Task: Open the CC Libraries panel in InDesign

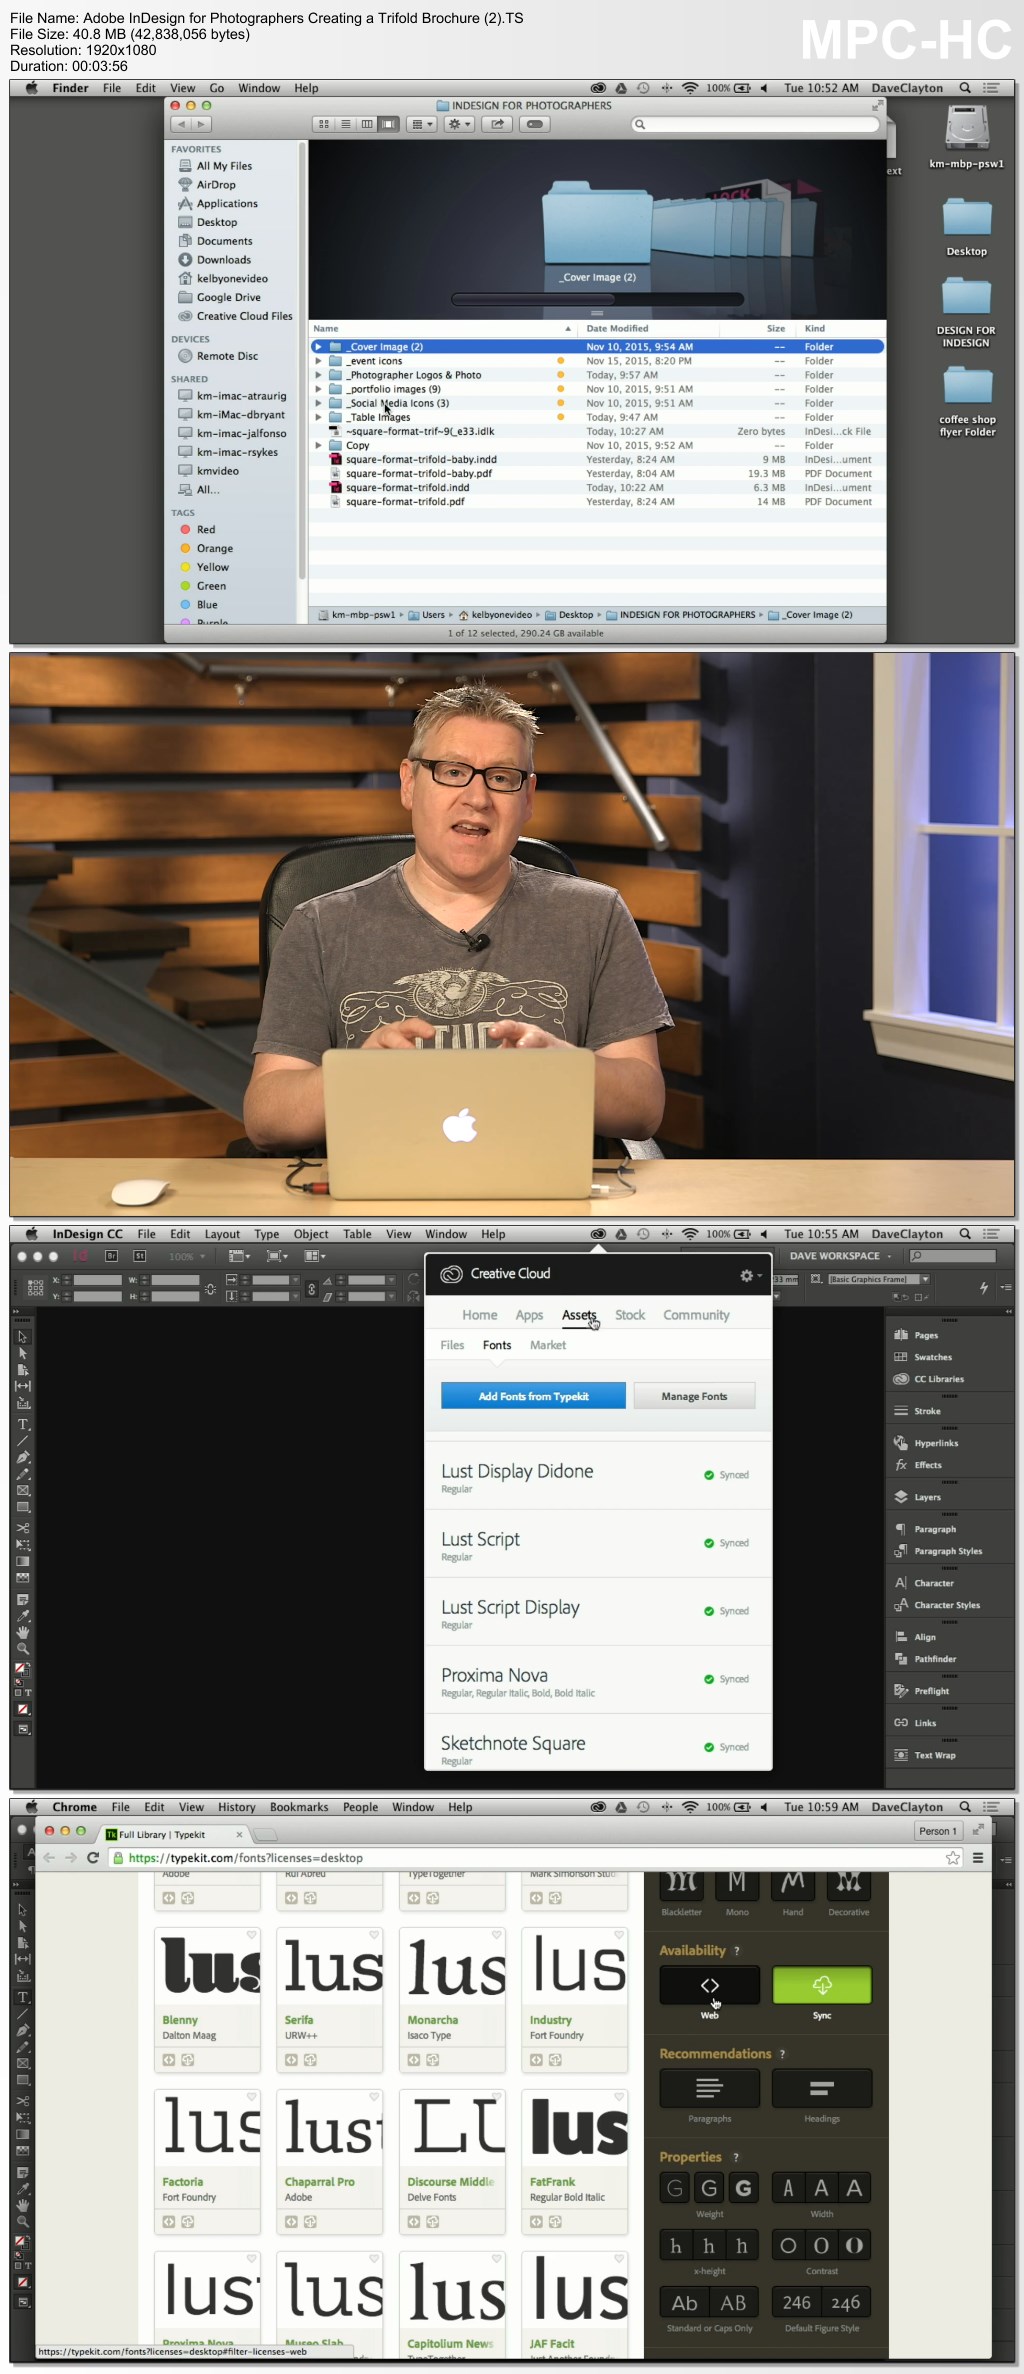Action: pyautogui.click(x=928, y=1379)
